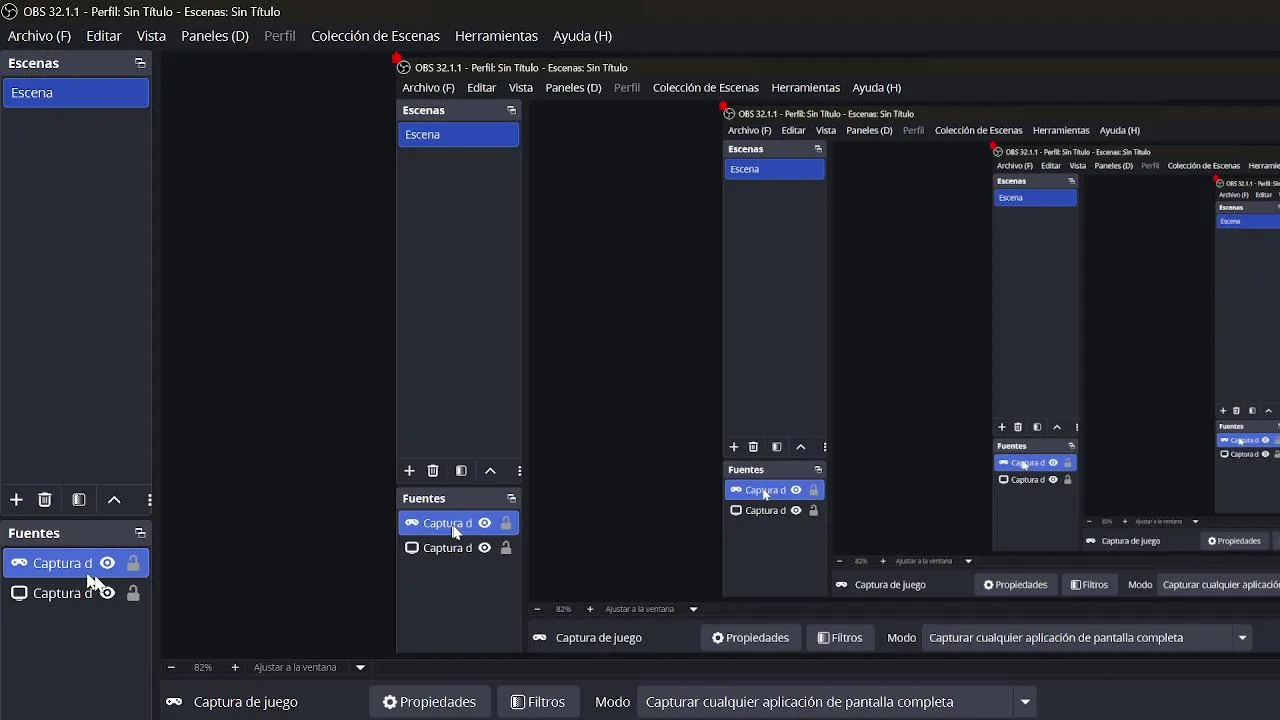Click Filtros in the largest mirrored preview copy
1280x720 pixels.
tap(840, 638)
